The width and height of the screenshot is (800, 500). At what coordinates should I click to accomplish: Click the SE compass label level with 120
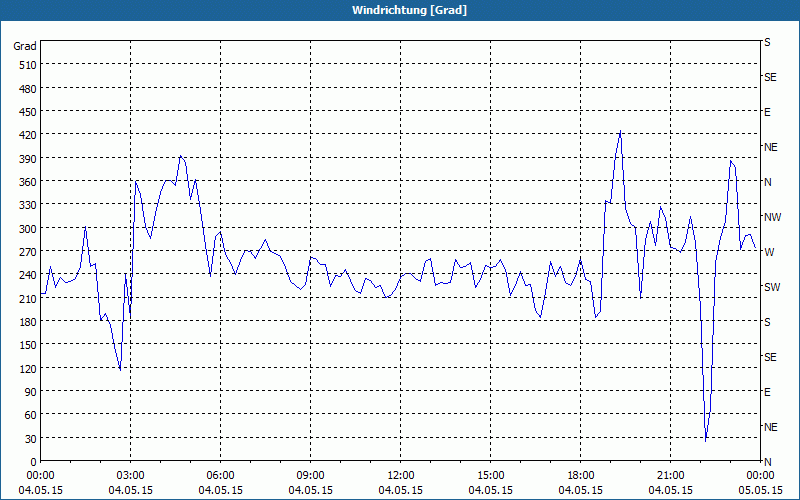(x=770, y=358)
